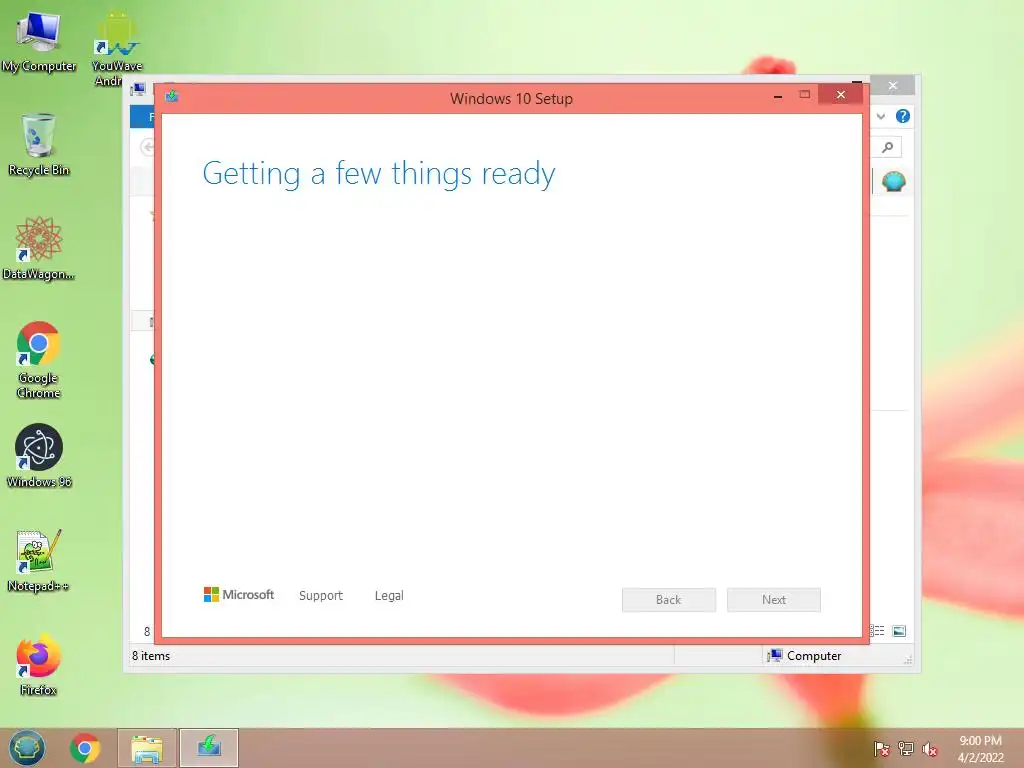Open the YouWave Android desktop shortcut
Screen dimensions: 1024x768
click(x=116, y=47)
